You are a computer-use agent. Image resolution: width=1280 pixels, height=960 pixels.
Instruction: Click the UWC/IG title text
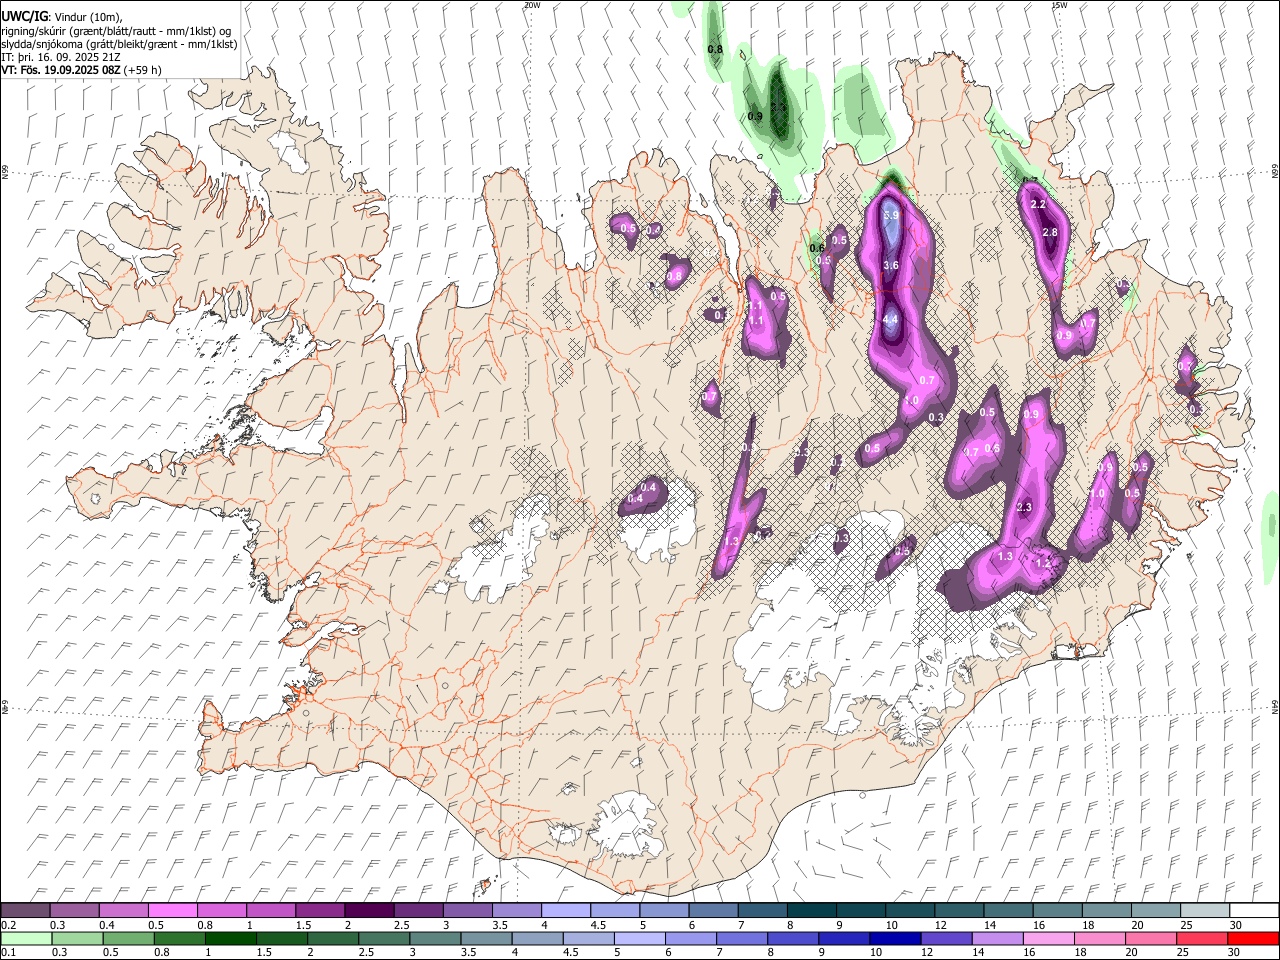click(24, 17)
